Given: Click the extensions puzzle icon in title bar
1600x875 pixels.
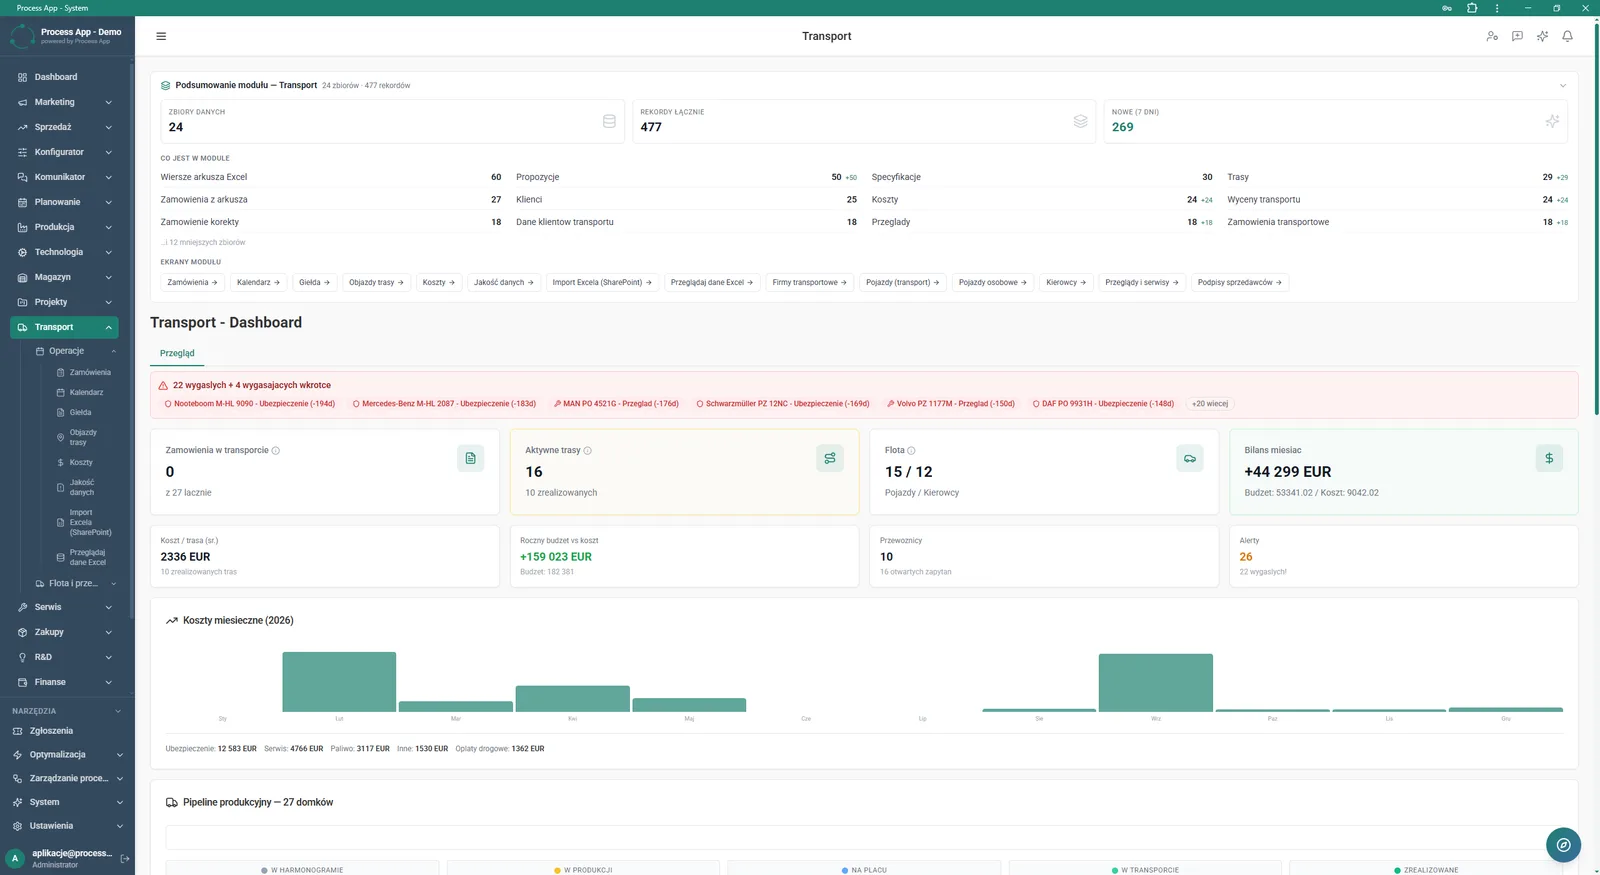Looking at the screenshot, I should coord(1472,8).
